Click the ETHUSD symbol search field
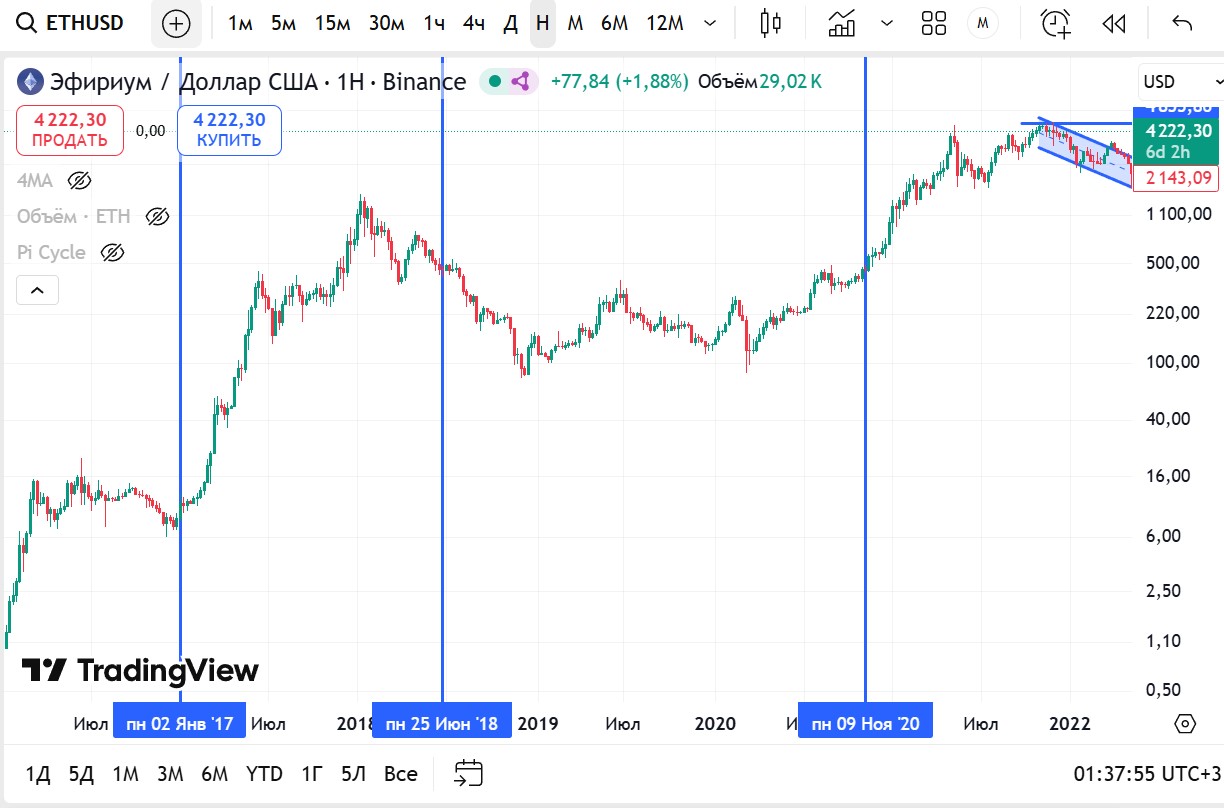 (74, 24)
